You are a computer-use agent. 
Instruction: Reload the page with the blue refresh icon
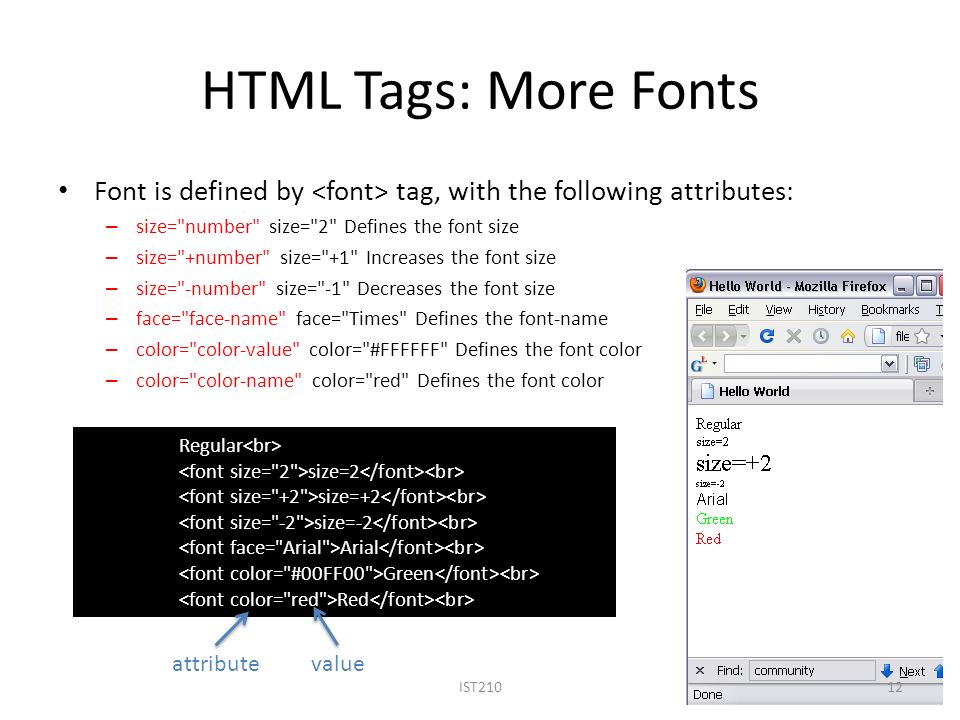coord(767,336)
